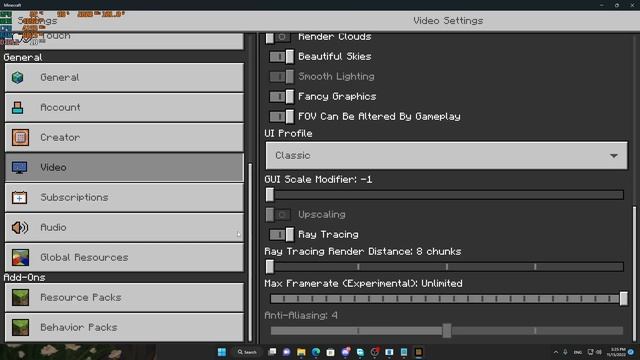Open the General settings cube icon
The width and height of the screenshot is (640, 360).
point(18,77)
